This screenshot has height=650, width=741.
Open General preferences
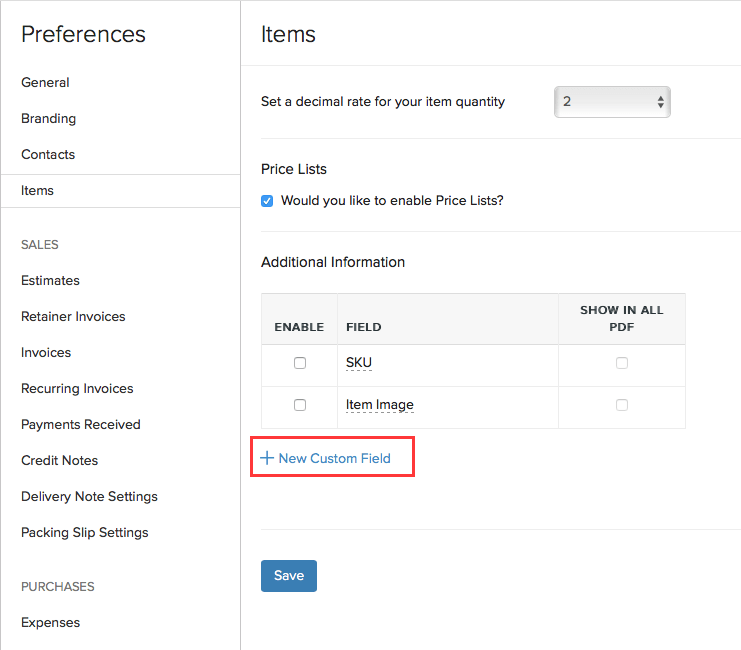tap(45, 82)
